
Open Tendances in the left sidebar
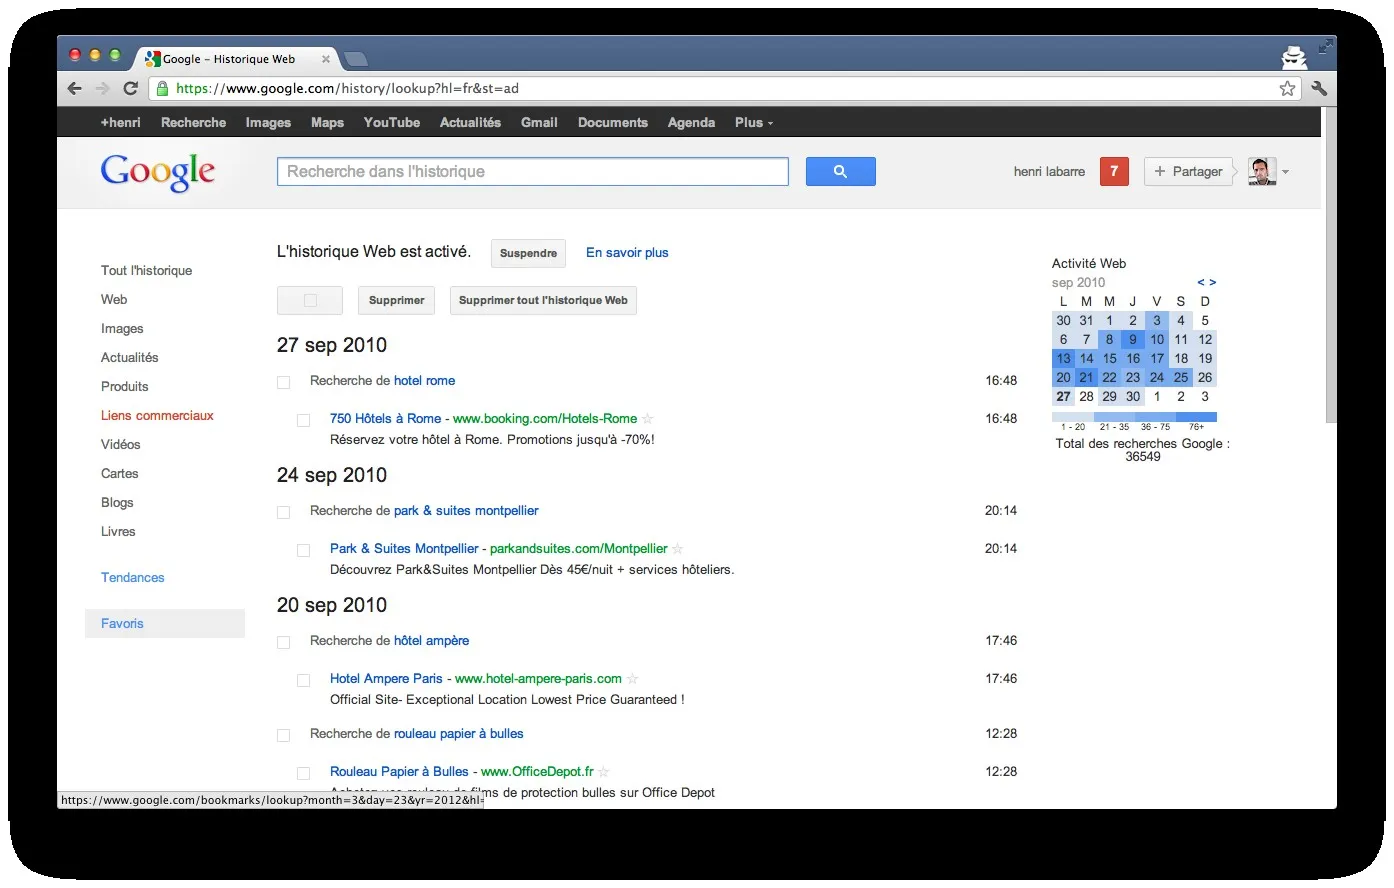tap(132, 577)
